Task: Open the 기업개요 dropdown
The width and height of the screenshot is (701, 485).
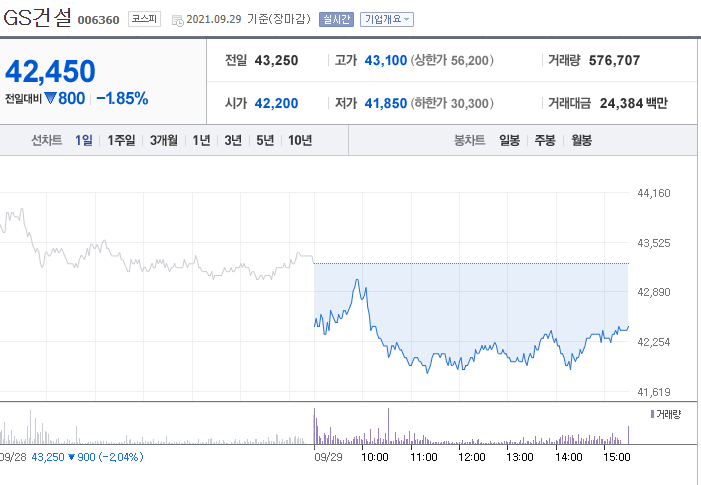Action: pyautogui.click(x=387, y=19)
